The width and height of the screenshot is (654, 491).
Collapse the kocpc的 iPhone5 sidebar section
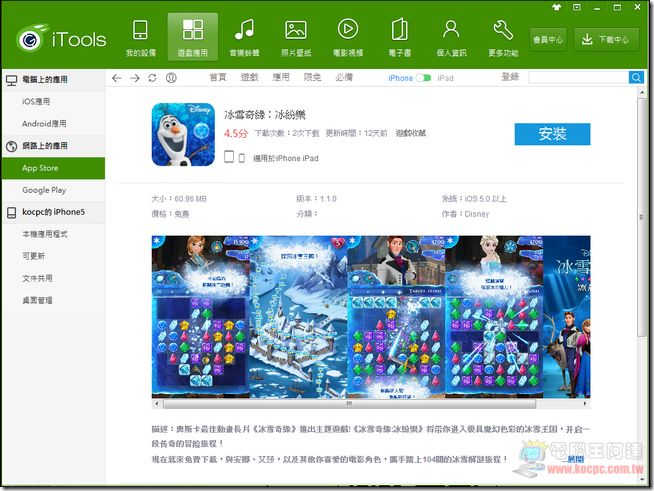pos(53,212)
